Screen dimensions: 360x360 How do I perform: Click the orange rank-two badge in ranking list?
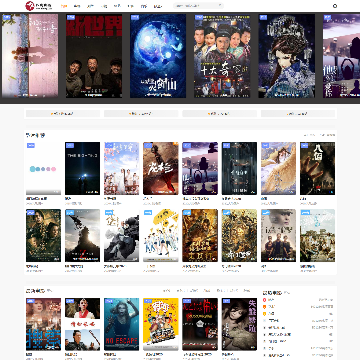(x=264, y=307)
